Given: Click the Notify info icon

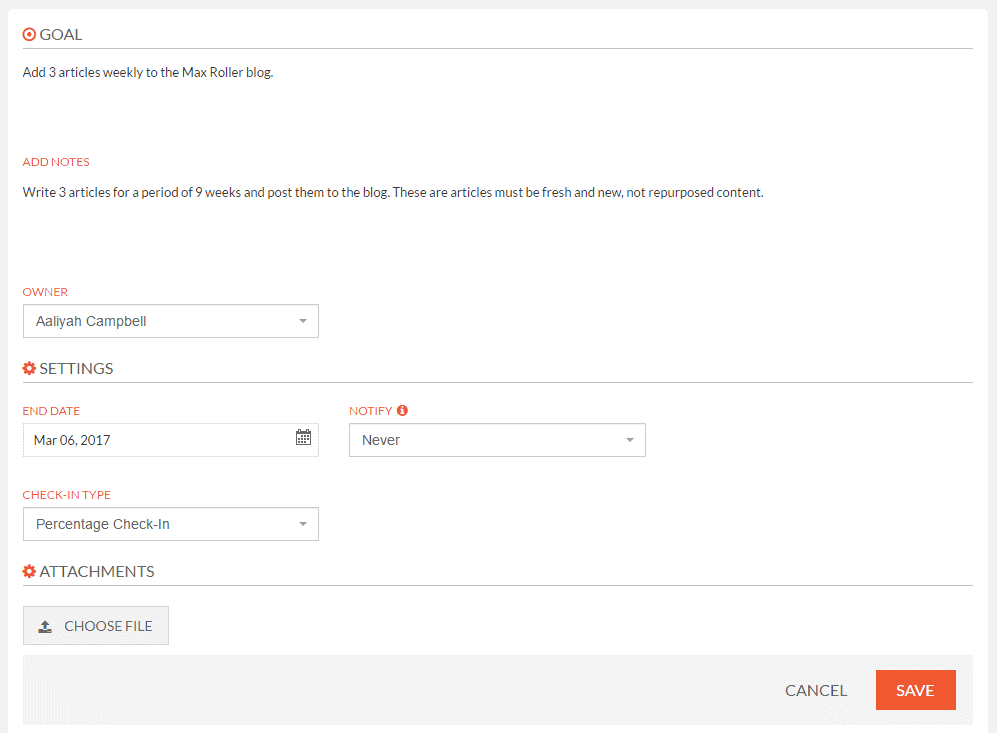Looking at the screenshot, I should [402, 411].
